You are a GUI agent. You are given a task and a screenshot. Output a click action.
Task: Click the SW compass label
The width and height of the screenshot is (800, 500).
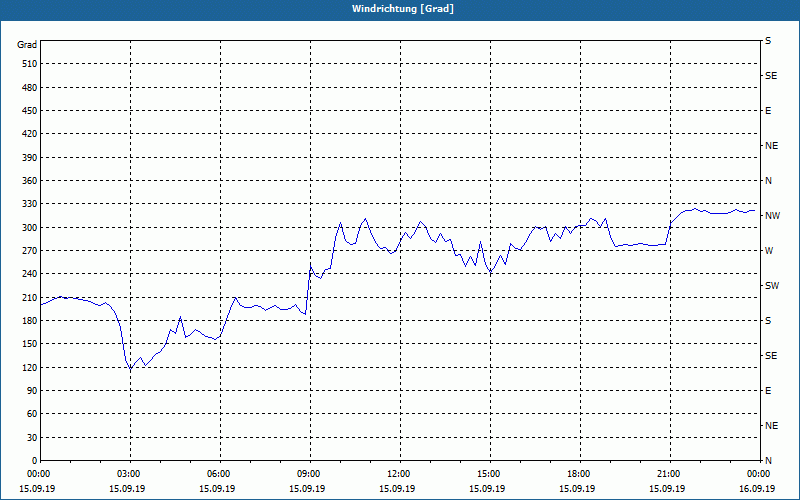772,286
